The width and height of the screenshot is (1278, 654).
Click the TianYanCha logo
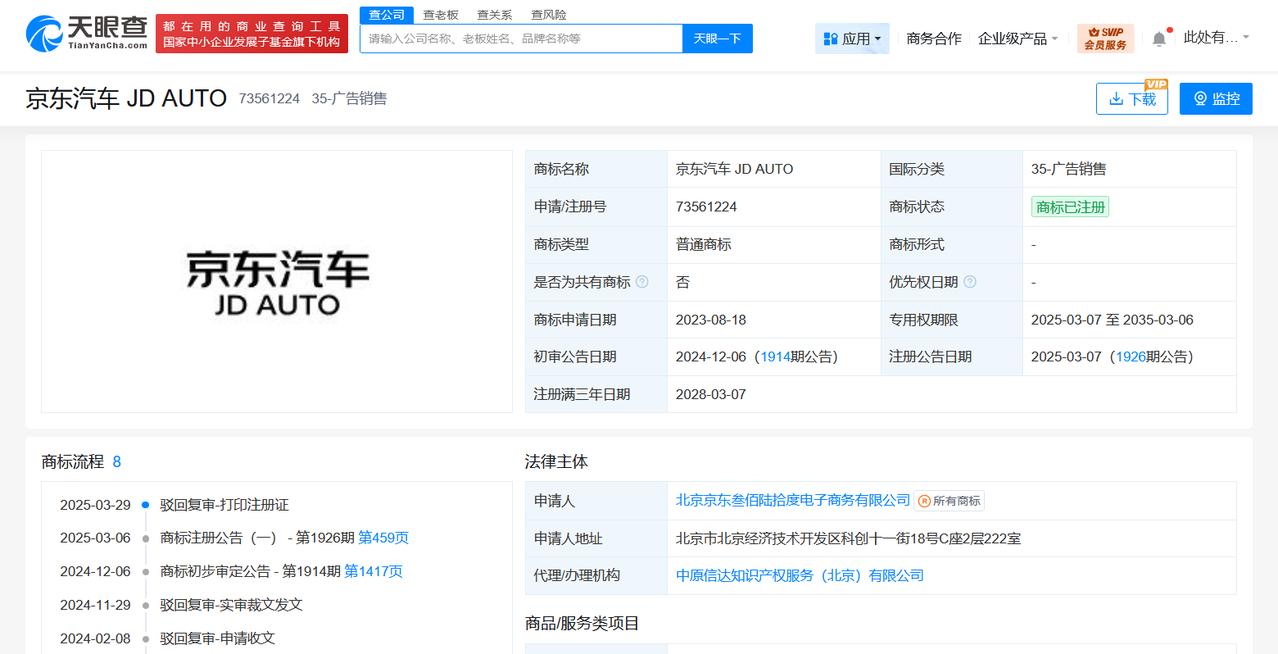86,33
